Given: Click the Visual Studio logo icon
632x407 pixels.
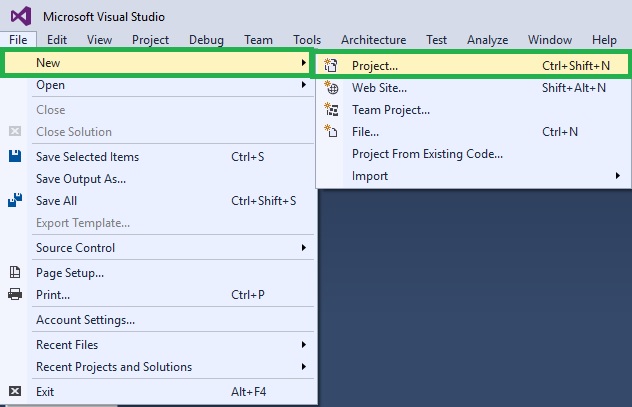Looking at the screenshot, I should (18, 16).
